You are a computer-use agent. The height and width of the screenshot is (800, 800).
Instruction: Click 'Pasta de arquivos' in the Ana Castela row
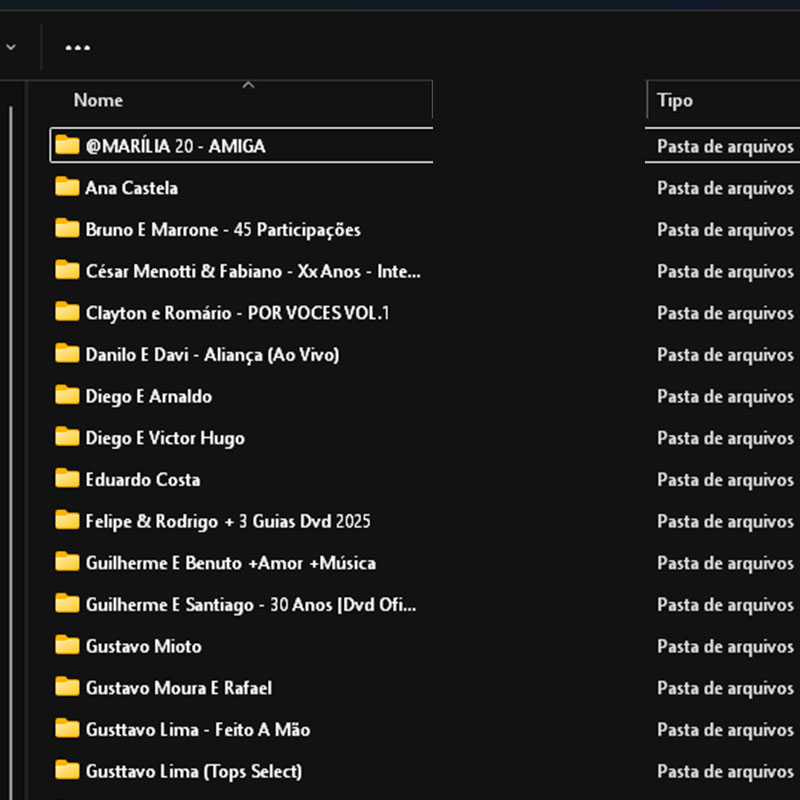coord(725,188)
